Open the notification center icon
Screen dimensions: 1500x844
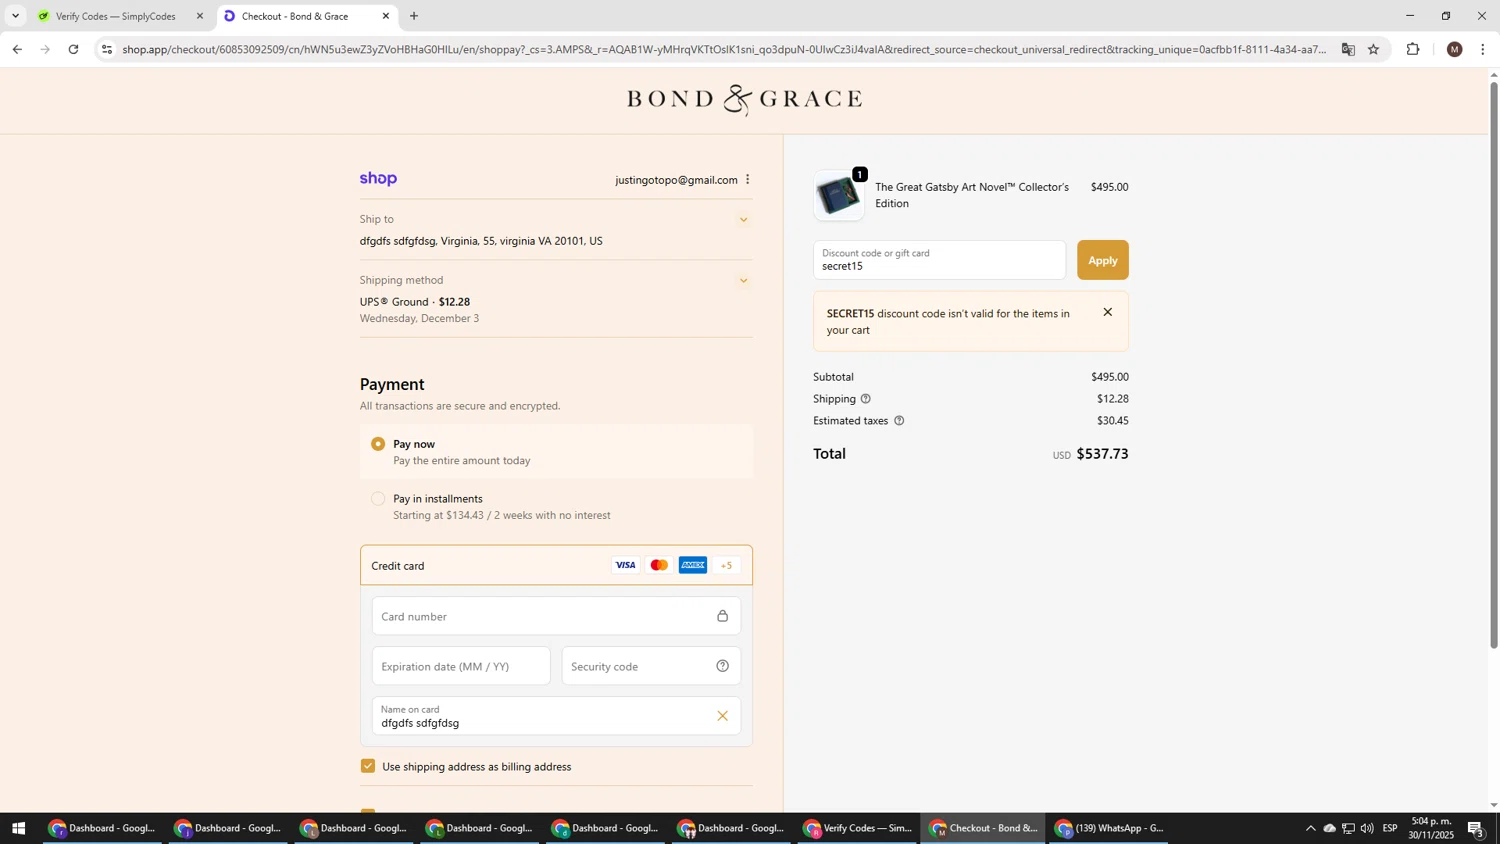(x=1476, y=828)
